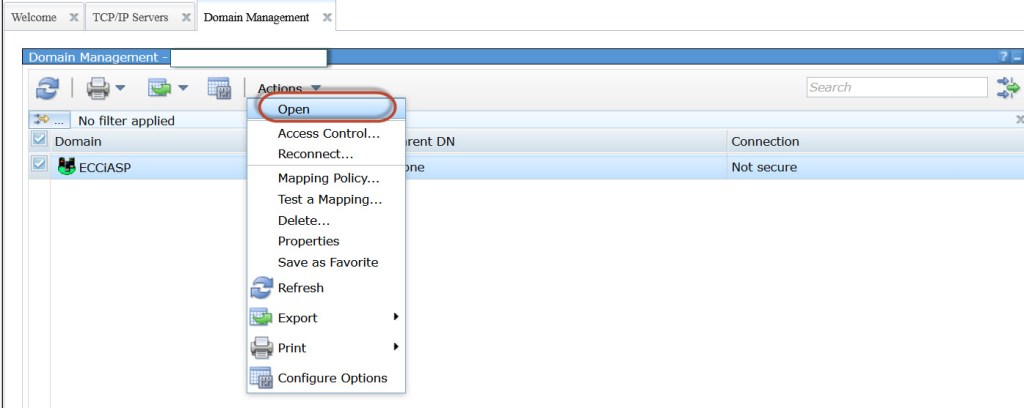Sort by the Connection column header
Screen dimensions: 1024x408
pos(765,142)
